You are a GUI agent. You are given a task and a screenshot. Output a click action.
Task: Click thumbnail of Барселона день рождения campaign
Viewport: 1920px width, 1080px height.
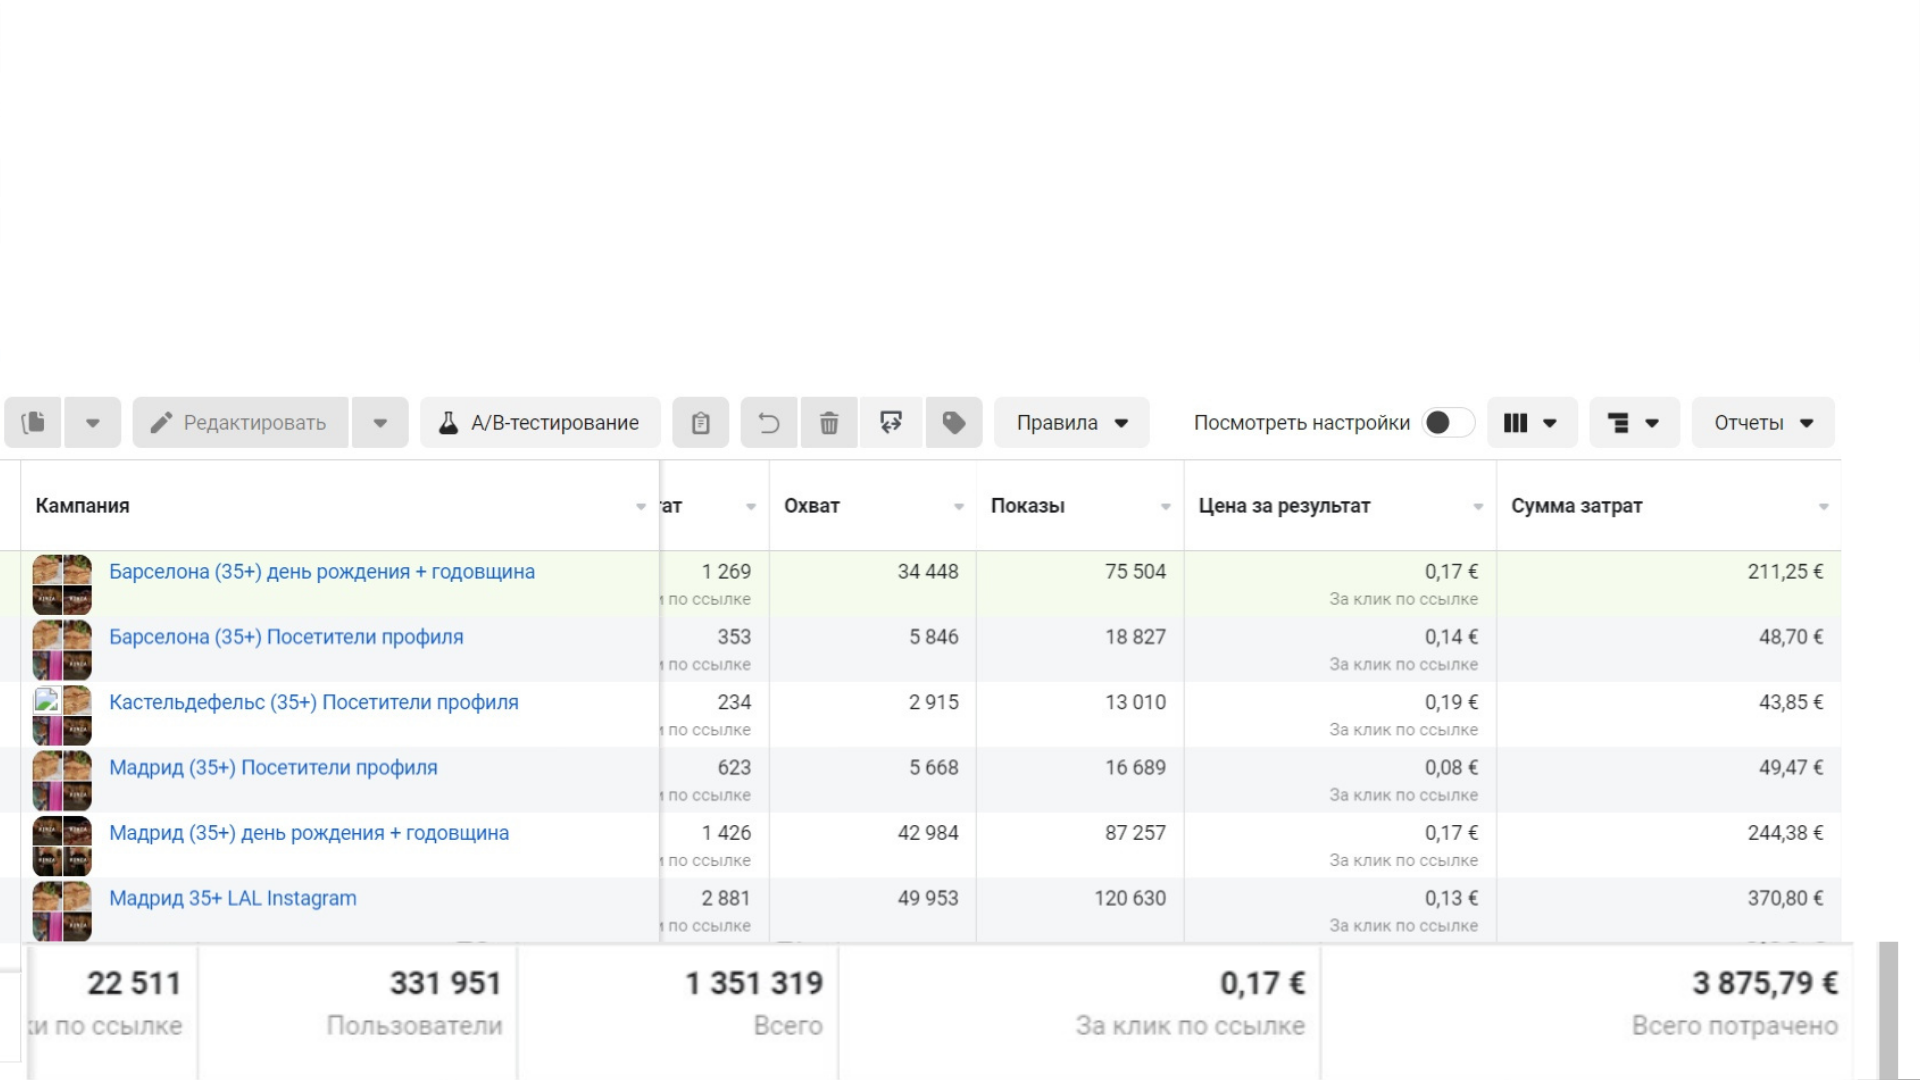pyautogui.click(x=62, y=584)
